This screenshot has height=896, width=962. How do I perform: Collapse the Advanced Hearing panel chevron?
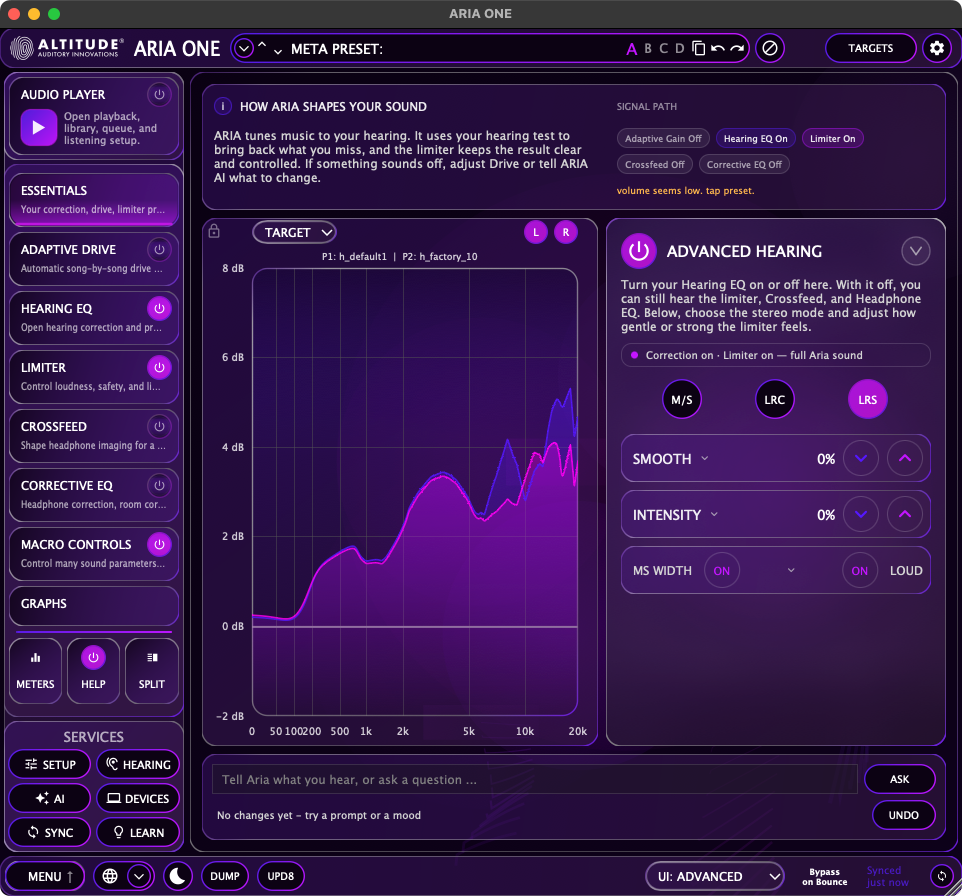[915, 251]
